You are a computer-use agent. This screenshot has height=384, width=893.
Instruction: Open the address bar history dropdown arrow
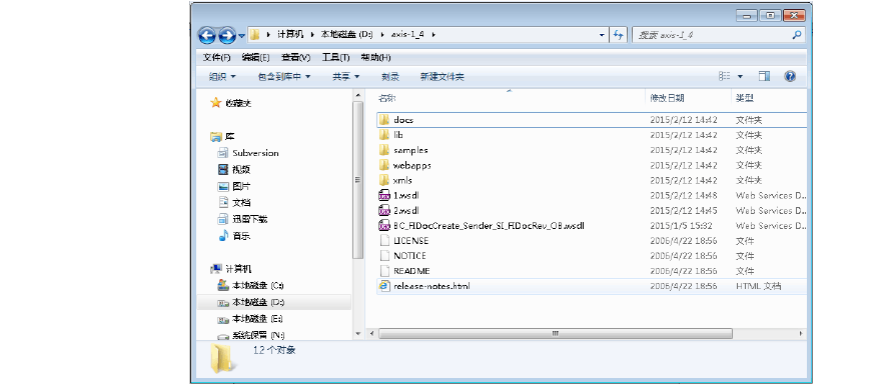(x=602, y=35)
